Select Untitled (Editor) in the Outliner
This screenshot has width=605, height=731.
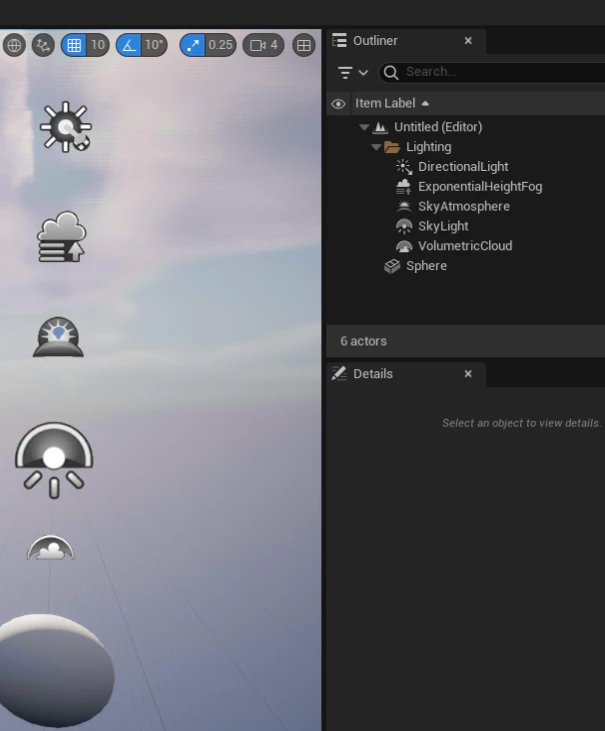click(x=438, y=127)
